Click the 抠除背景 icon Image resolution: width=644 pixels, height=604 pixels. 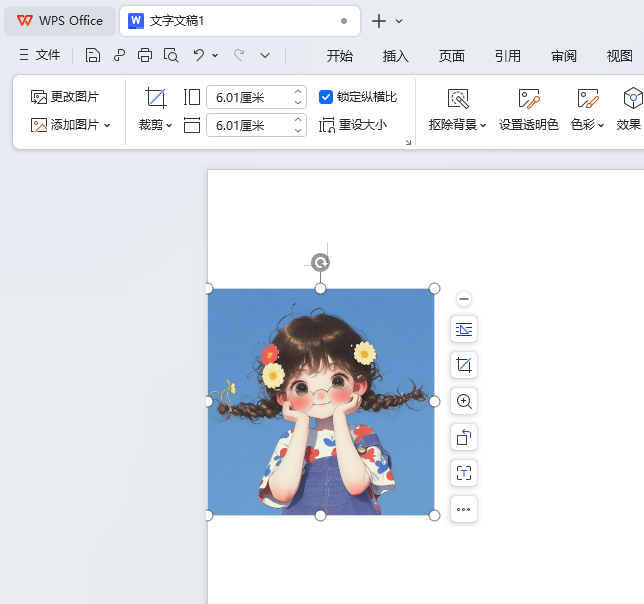[x=458, y=99]
